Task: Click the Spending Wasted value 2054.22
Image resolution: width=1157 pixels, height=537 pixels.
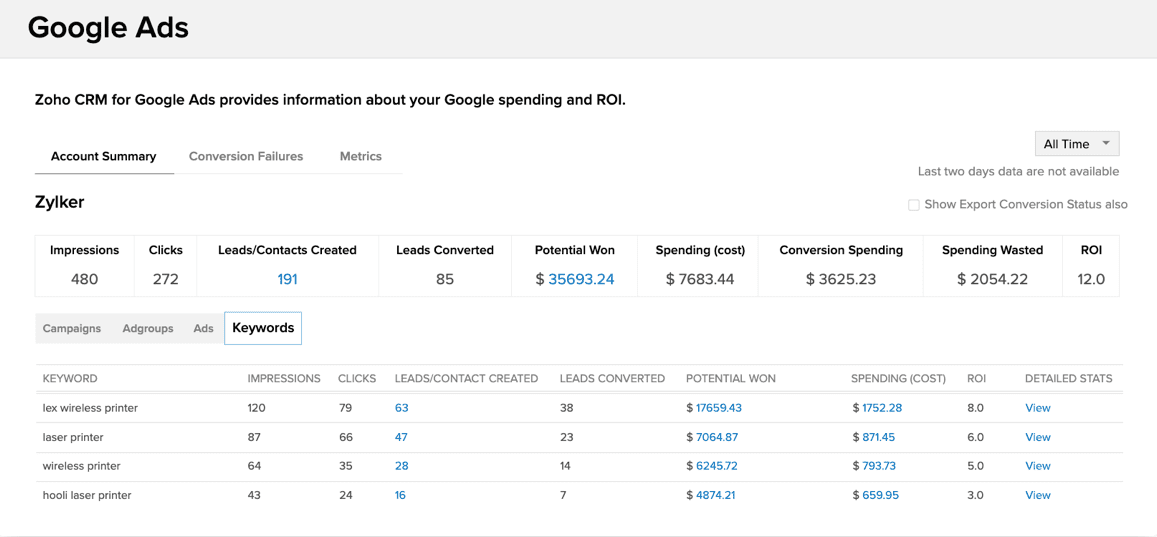Action: point(992,280)
